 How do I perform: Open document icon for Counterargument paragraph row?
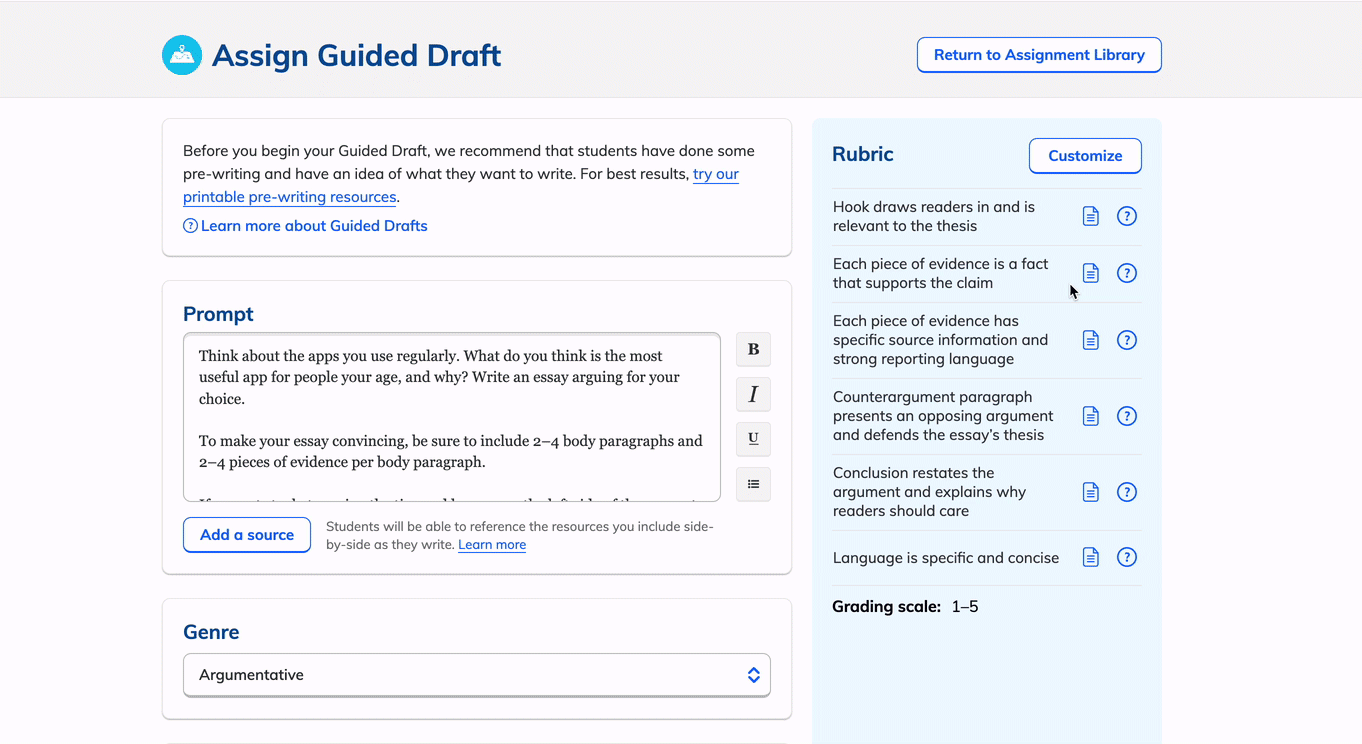pyautogui.click(x=1091, y=416)
